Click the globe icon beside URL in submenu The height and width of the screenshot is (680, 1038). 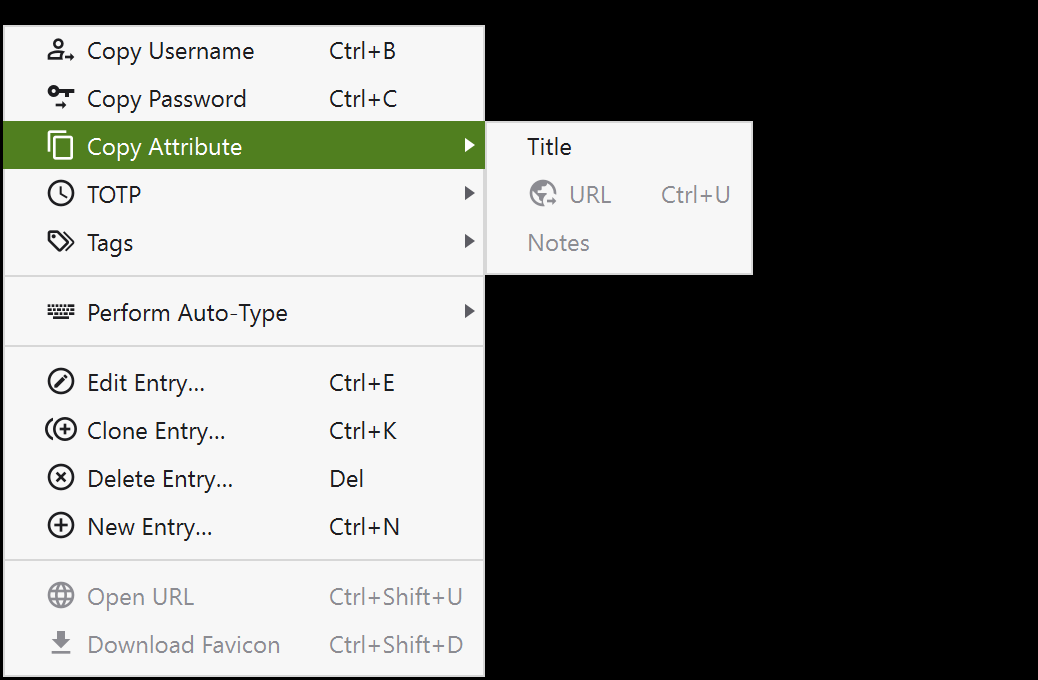541,194
